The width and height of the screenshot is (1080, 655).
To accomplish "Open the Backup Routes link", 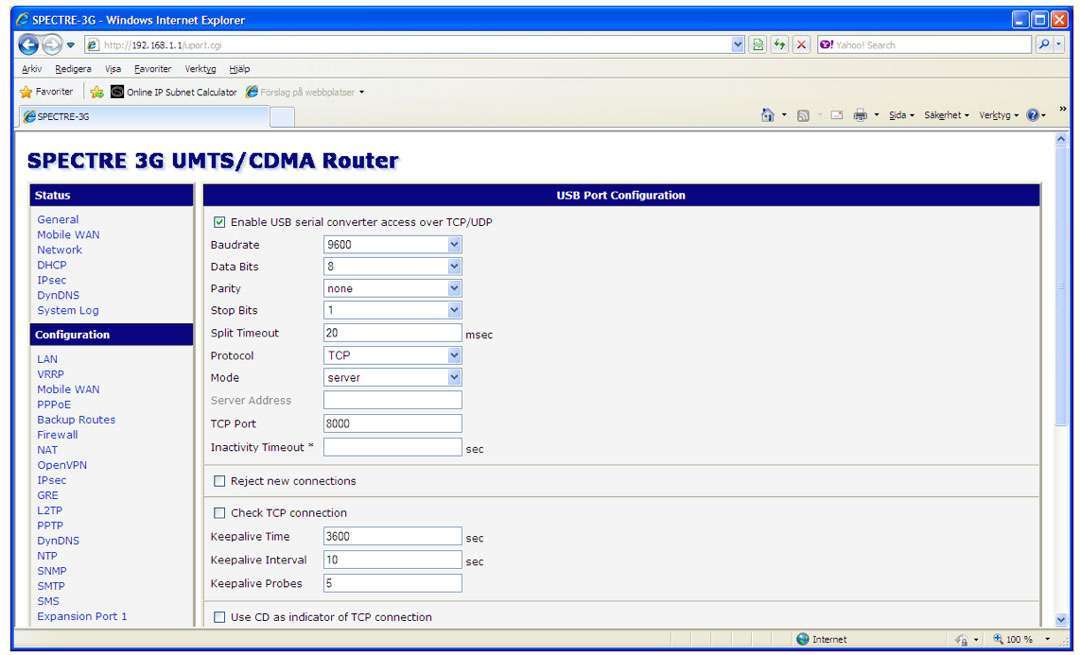I will click(x=76, y=419).
